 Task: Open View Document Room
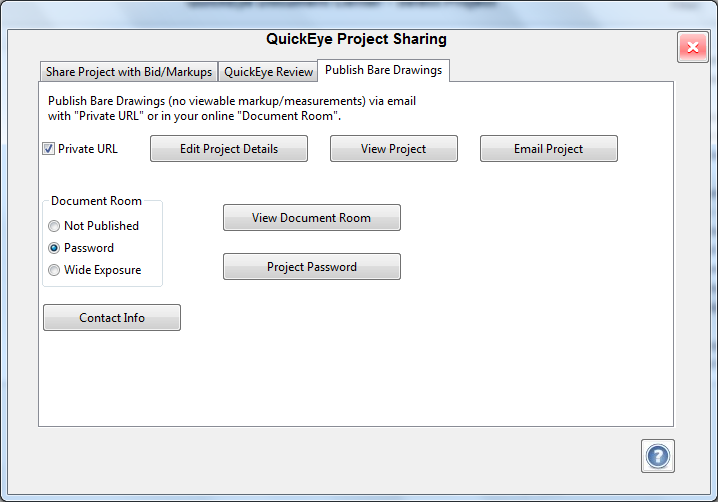(x=312, y=218)
